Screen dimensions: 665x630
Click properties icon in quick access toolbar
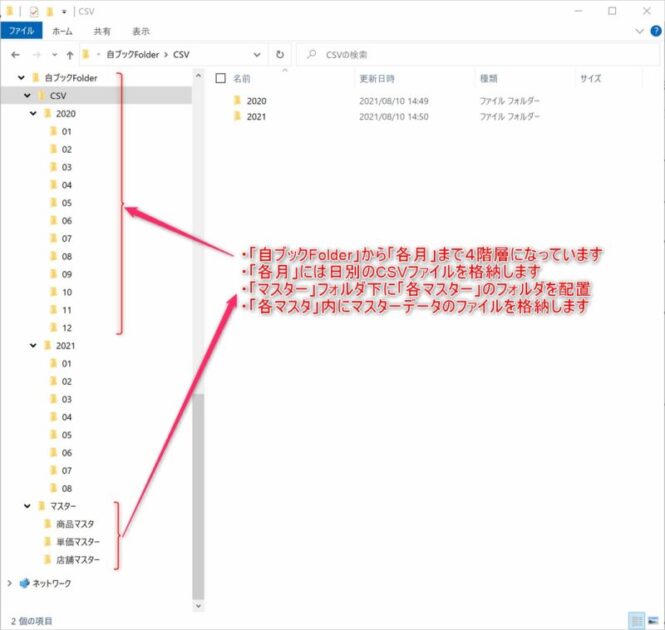(x=34, y=11)
